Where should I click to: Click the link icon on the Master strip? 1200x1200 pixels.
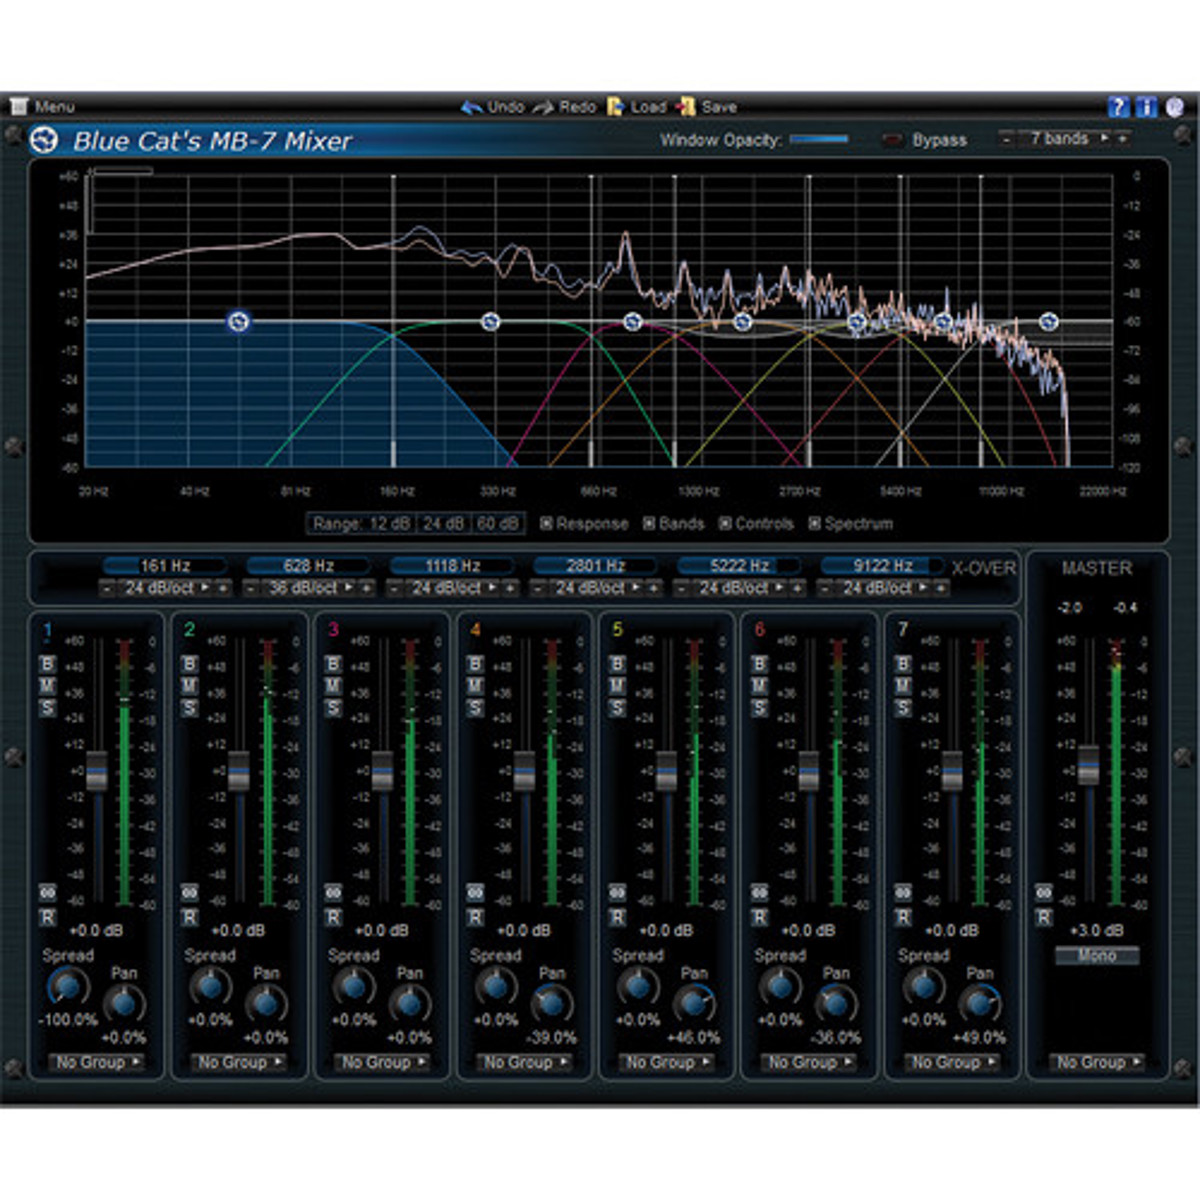[1044, 892]
